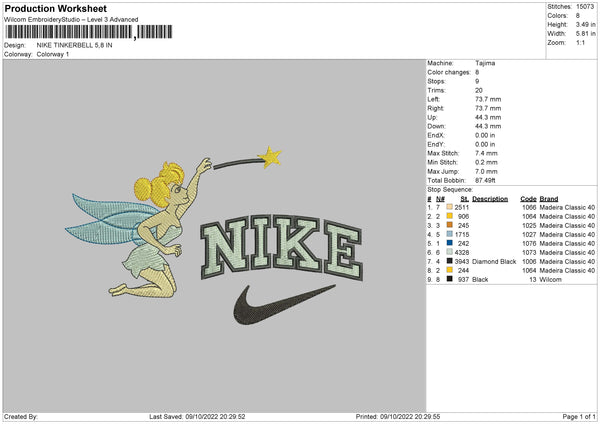Click the Wilcom brand in row 9
This screenshot has width=600, height=424.
click(x=550, y=280)
